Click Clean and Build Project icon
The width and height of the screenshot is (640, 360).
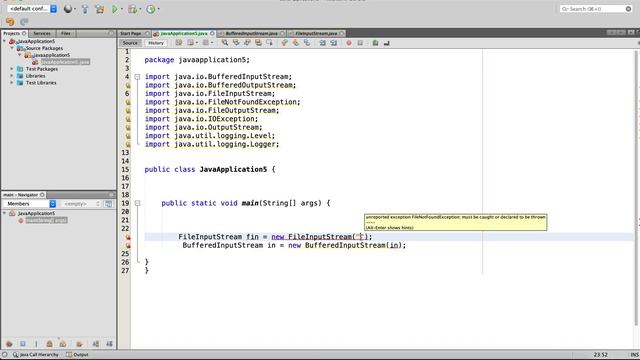pyautogui.click(x=100, y=9)
